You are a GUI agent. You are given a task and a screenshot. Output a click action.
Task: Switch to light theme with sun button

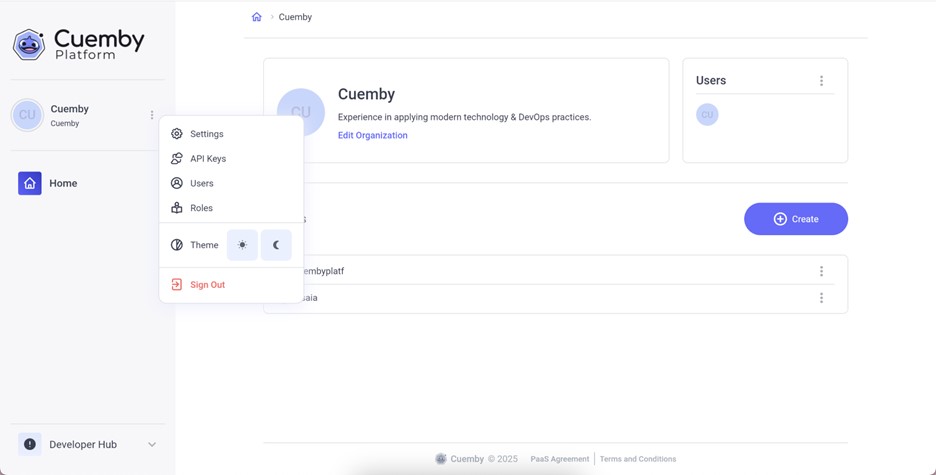[242, 245]
